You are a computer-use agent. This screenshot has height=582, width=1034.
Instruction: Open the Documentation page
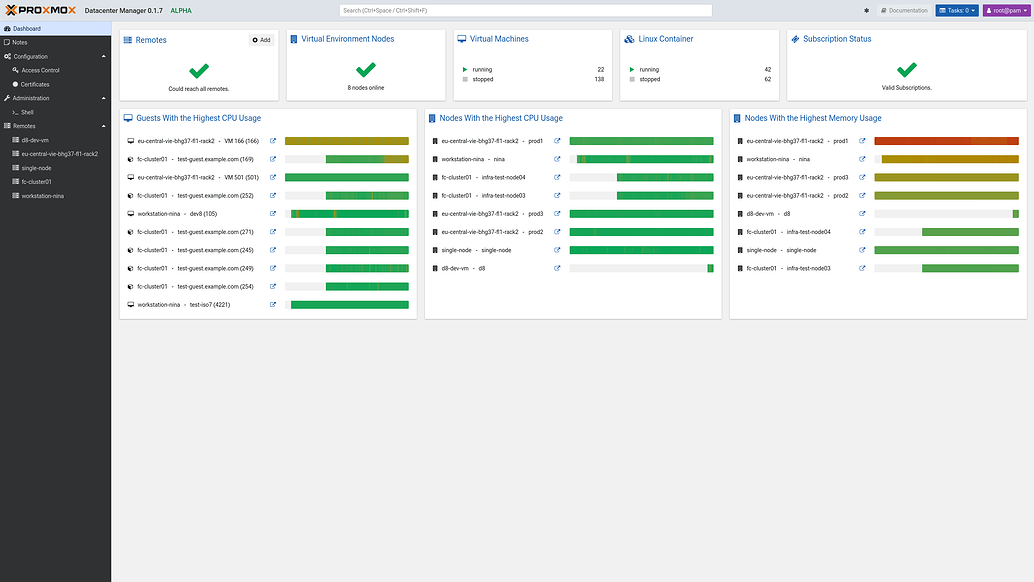pos(904,9)
